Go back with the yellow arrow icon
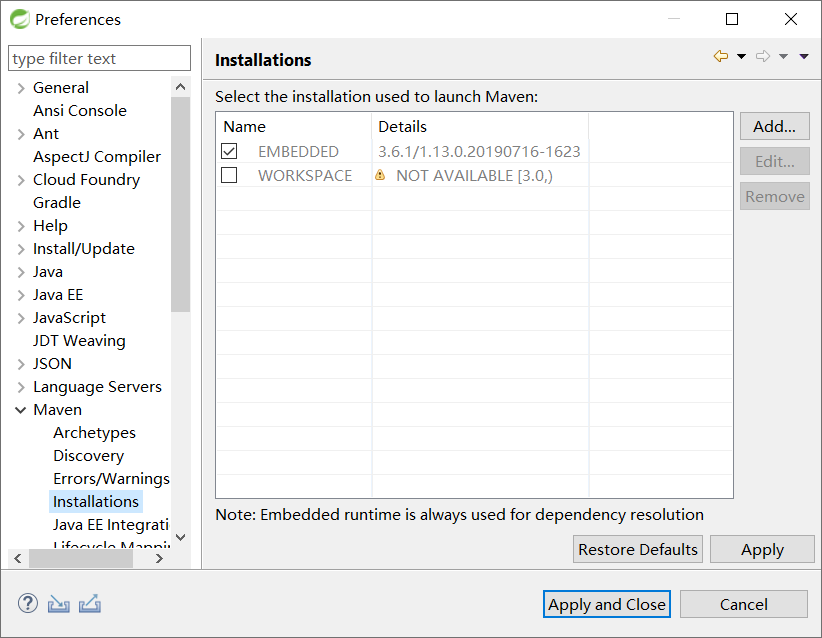This screenshot has height=638, width=822. [x=721, y=56]
